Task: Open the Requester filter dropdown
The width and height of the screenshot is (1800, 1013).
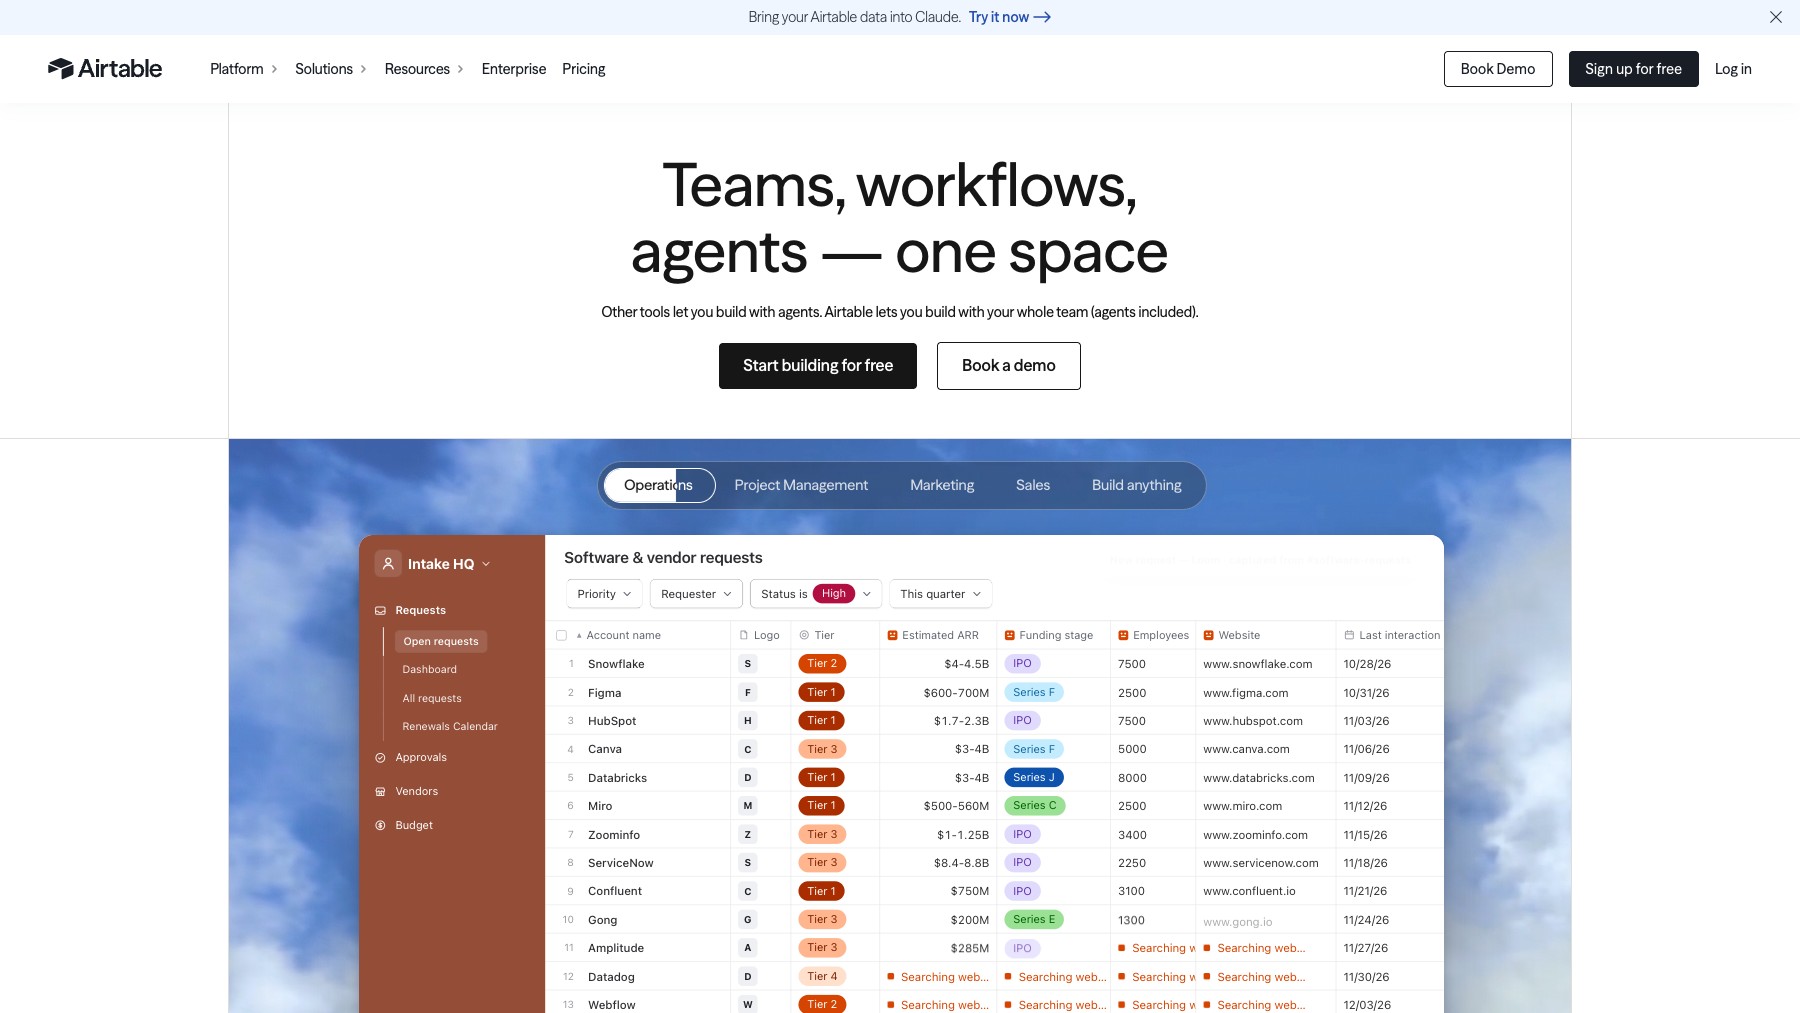Action: click(x=696, y=594)
